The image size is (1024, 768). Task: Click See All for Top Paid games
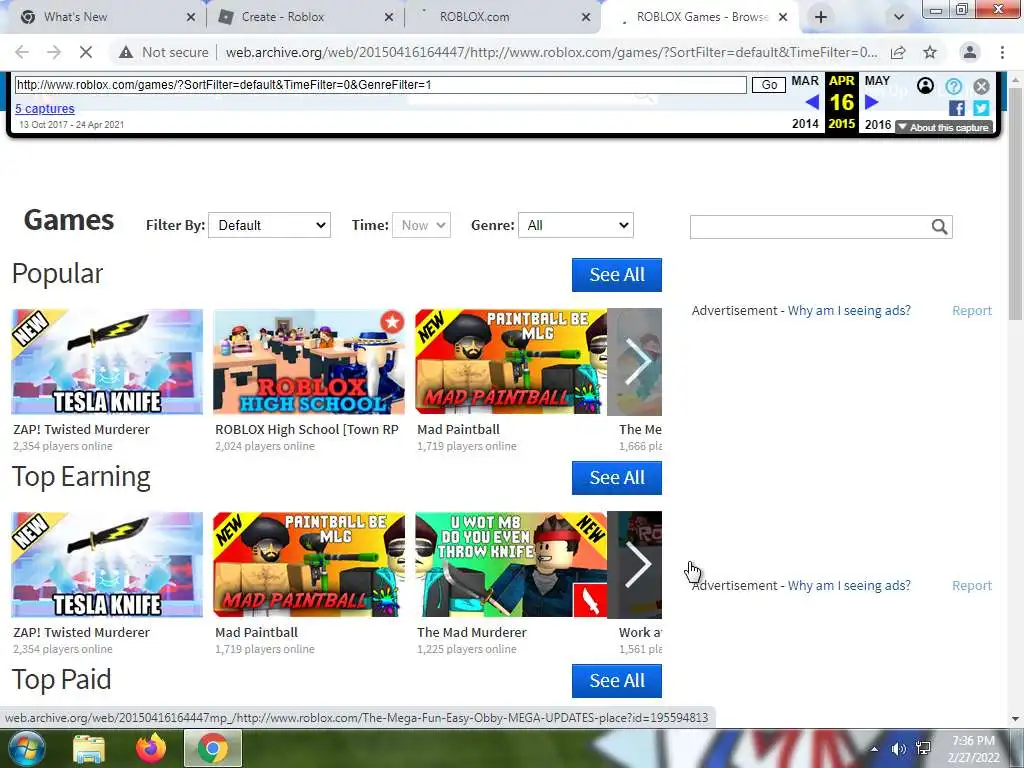click(x=616, y=681)
